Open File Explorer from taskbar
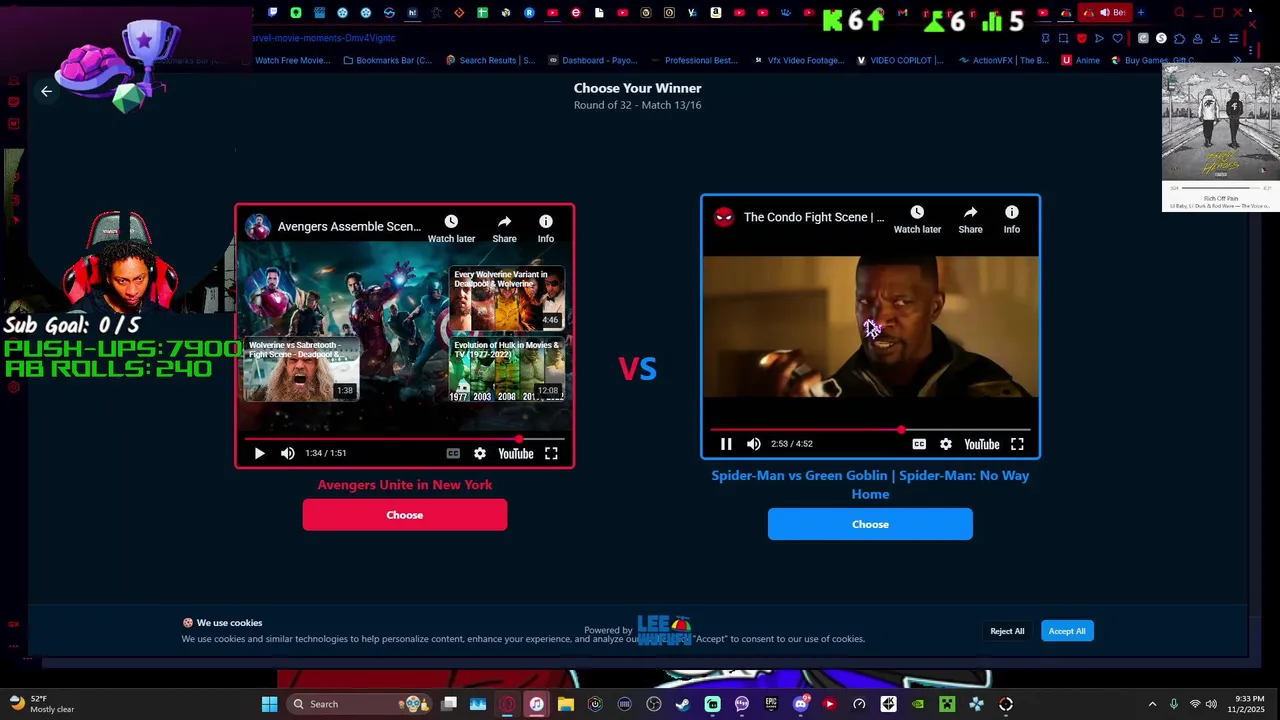 pos(566,704)
